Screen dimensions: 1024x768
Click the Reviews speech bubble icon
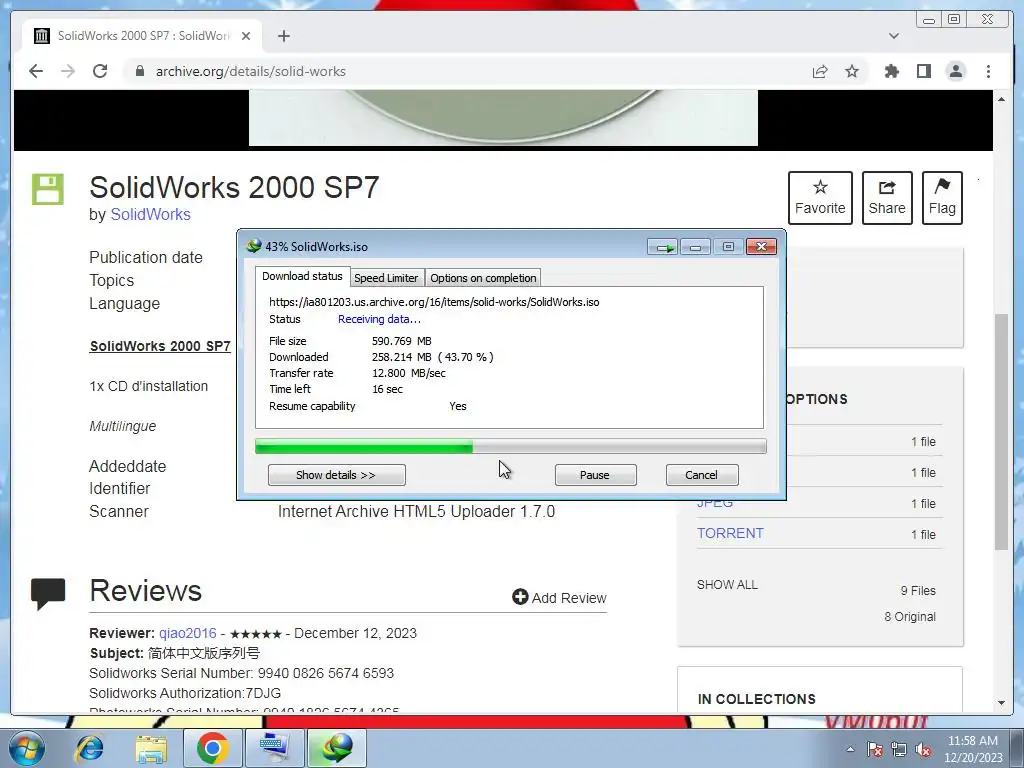48,594
